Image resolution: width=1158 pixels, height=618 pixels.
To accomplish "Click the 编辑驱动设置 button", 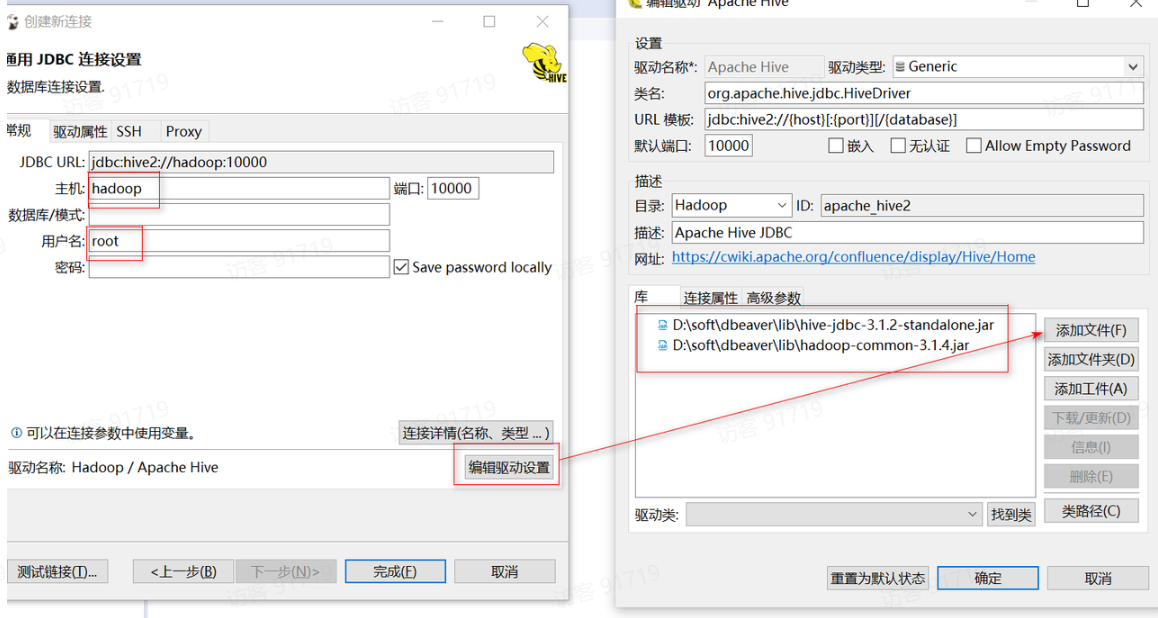I will click(x=509, y=467).
